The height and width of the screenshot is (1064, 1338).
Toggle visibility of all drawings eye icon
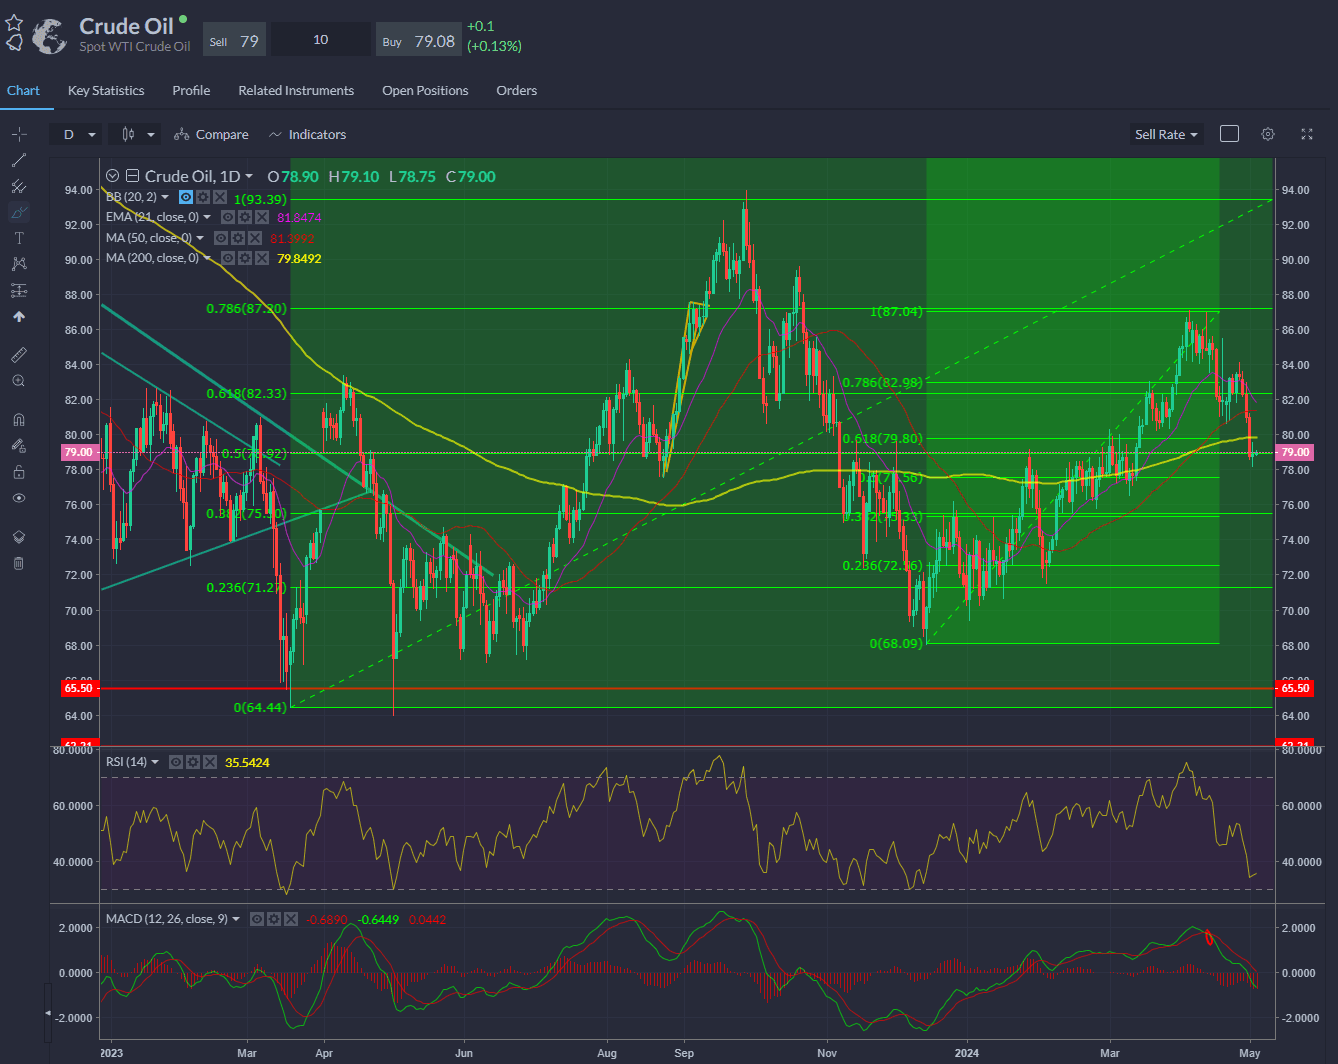pyautogui.click(x=18, y=498)
